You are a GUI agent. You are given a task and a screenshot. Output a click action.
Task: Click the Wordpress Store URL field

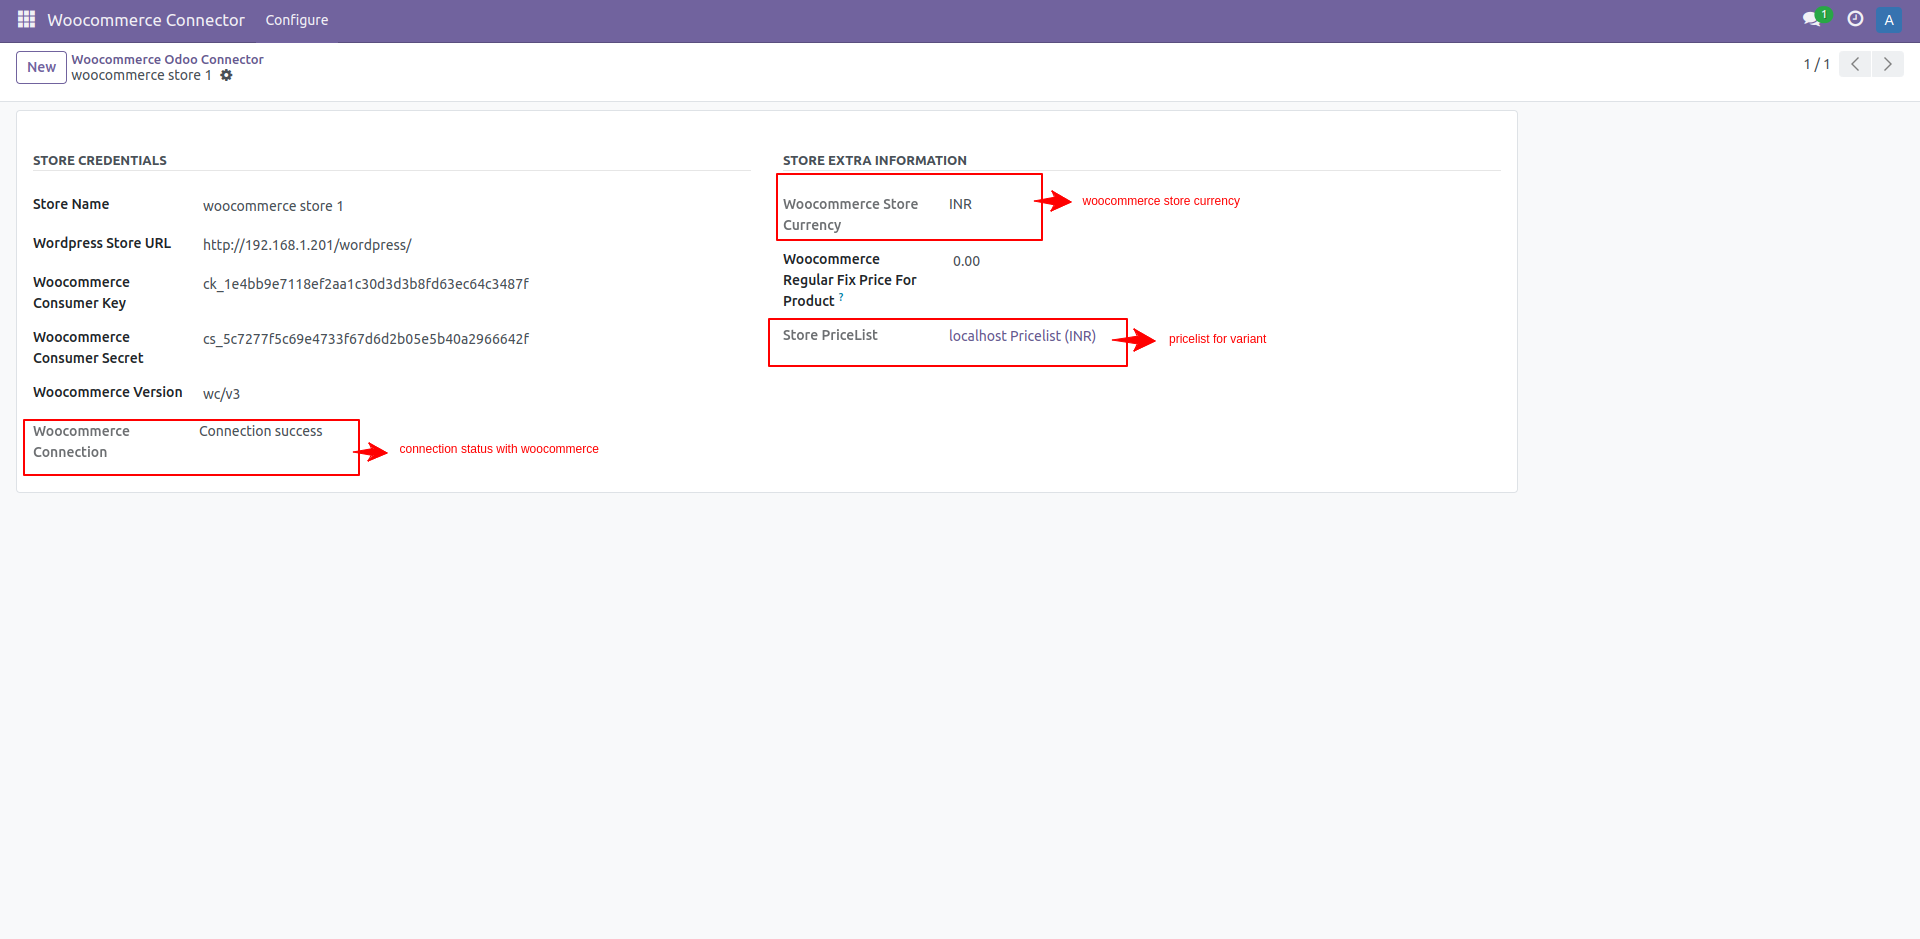[x=307, y=244]
